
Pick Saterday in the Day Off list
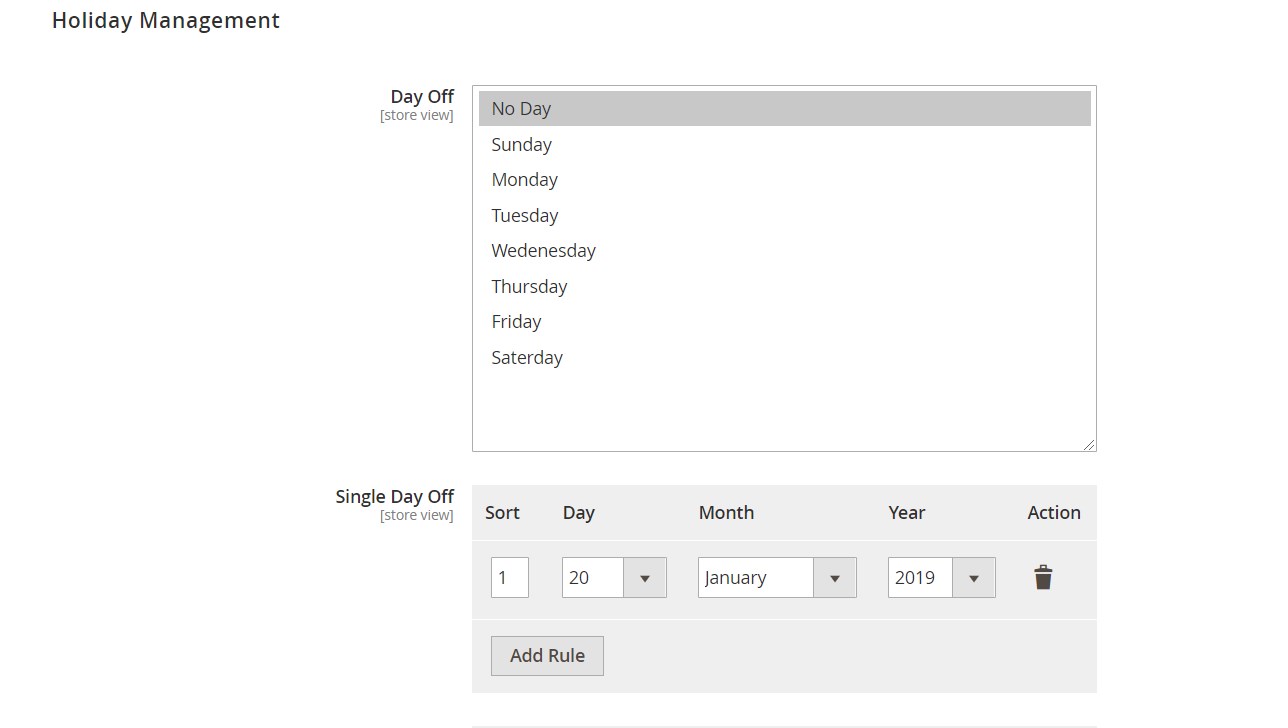click(x=784, y=358)
